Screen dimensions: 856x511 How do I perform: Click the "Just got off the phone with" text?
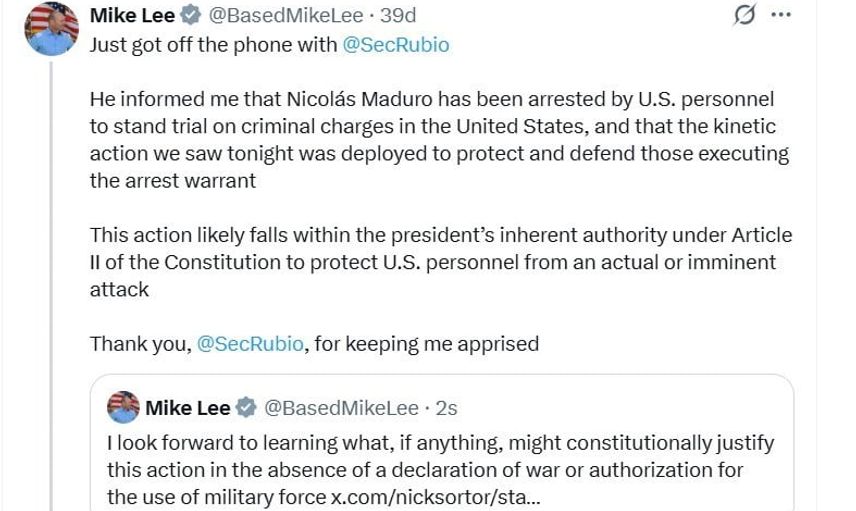(x=213, y=45)
